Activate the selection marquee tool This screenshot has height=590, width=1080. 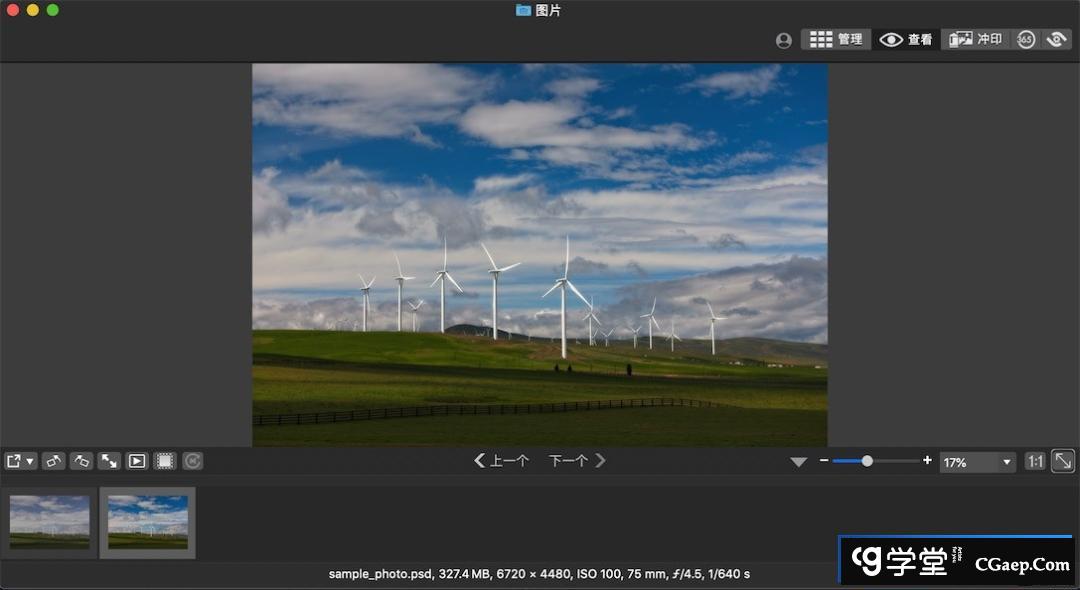tap(165, 461)
